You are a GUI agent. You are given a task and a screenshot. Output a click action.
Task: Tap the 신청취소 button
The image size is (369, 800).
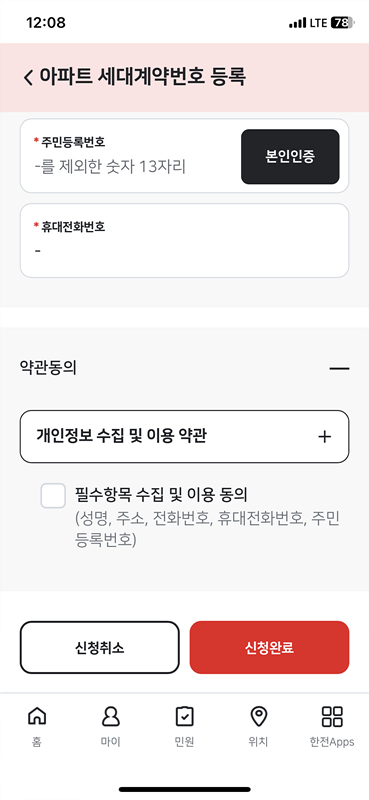[x=100, y=647]
